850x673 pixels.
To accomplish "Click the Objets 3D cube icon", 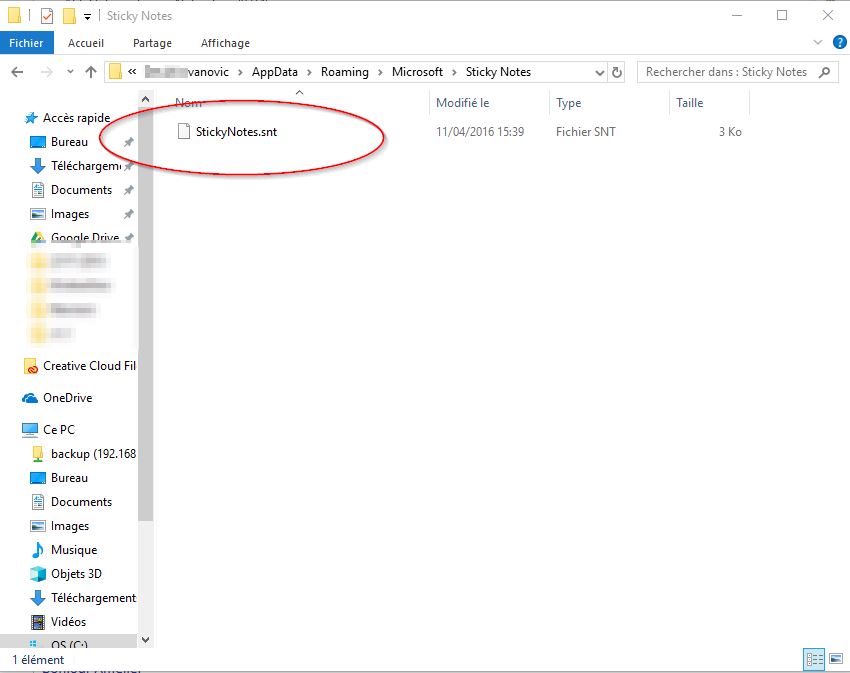I will [38, 574].
